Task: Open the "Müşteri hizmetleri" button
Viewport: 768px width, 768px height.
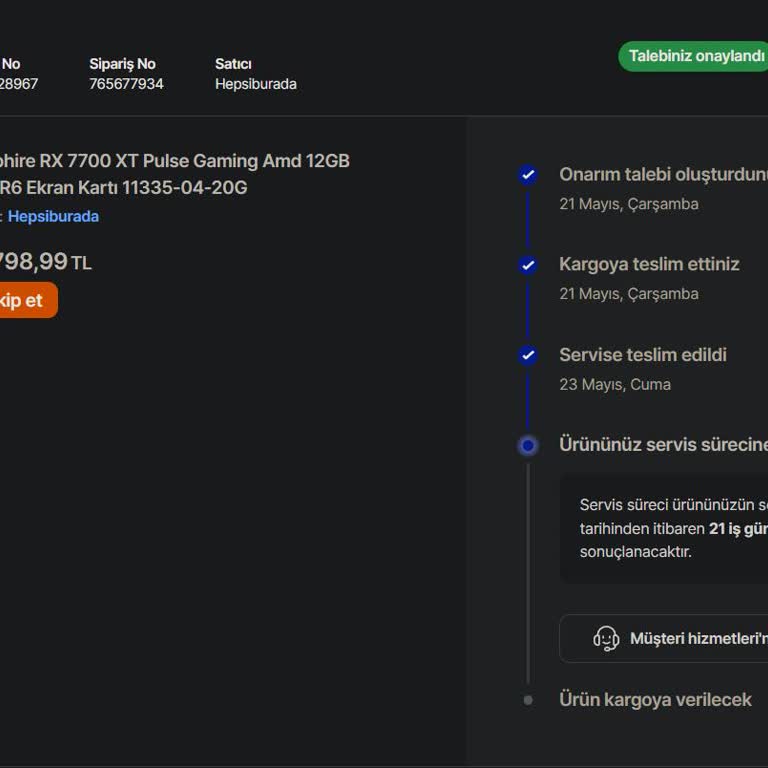Action: [x=690, y=638]
